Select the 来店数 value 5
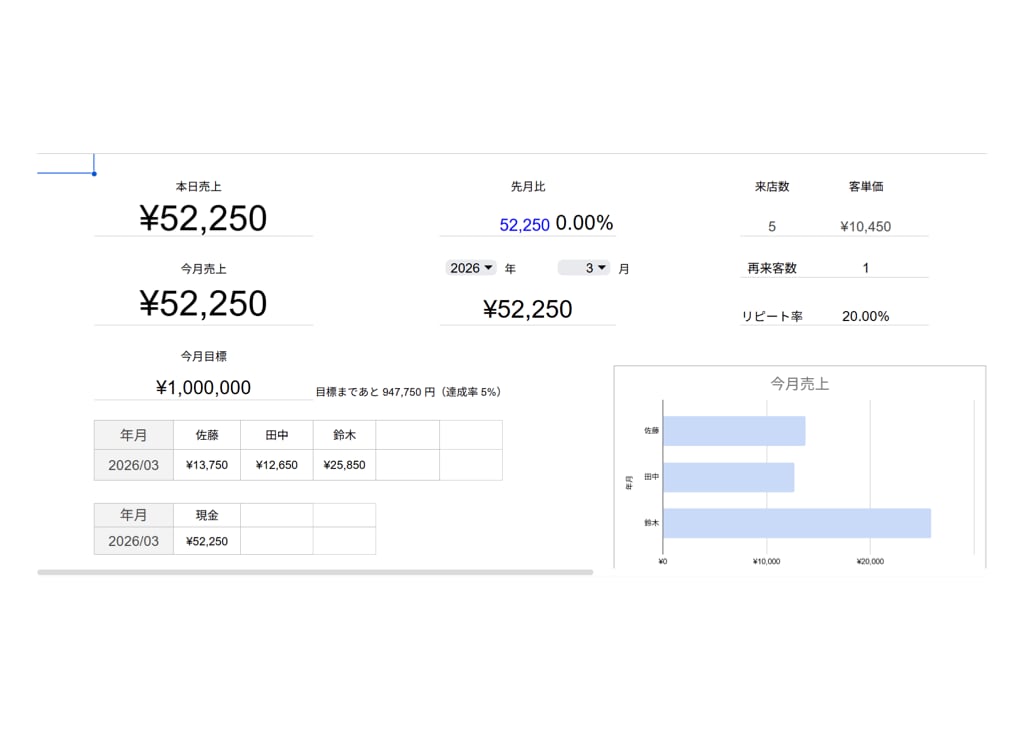 click(772, 227)
